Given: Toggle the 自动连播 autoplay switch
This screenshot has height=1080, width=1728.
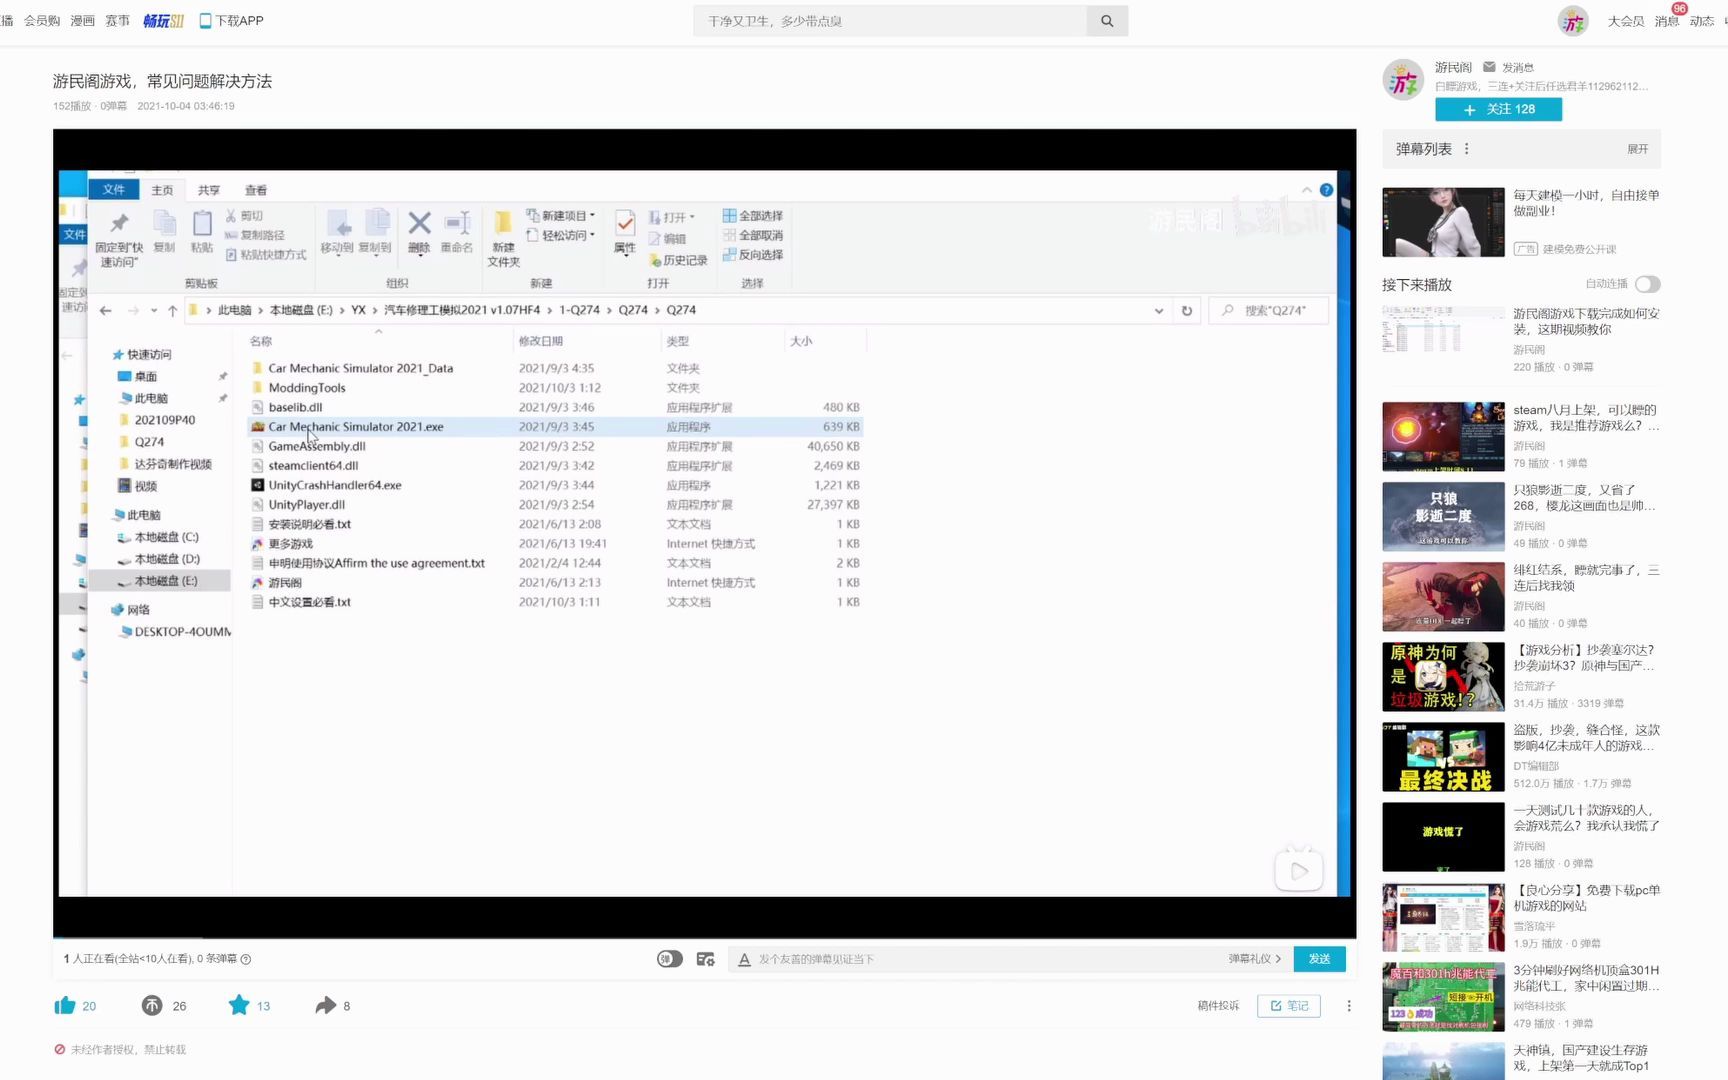Looking at the screenshot, I should [x=1648, y=285].
